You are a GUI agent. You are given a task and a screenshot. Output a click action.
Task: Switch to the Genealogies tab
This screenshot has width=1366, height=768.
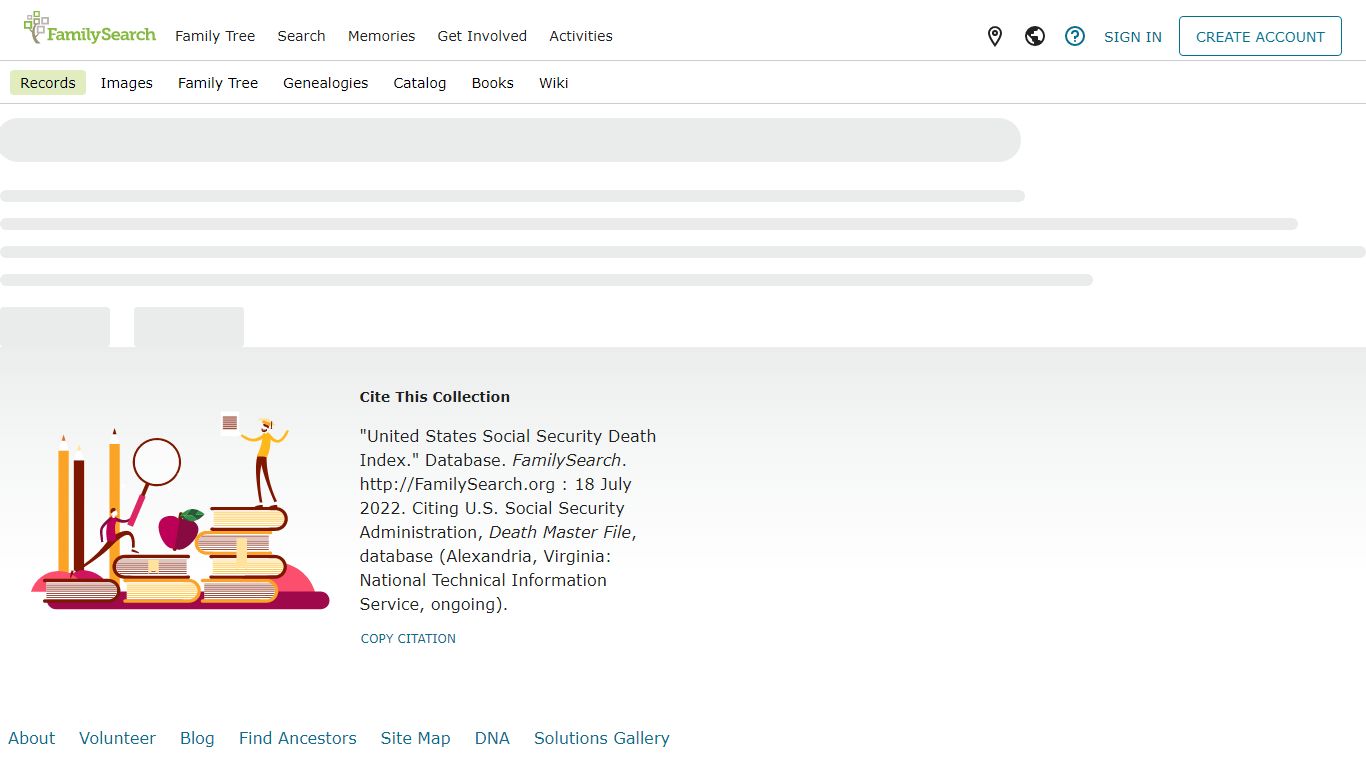326,83
